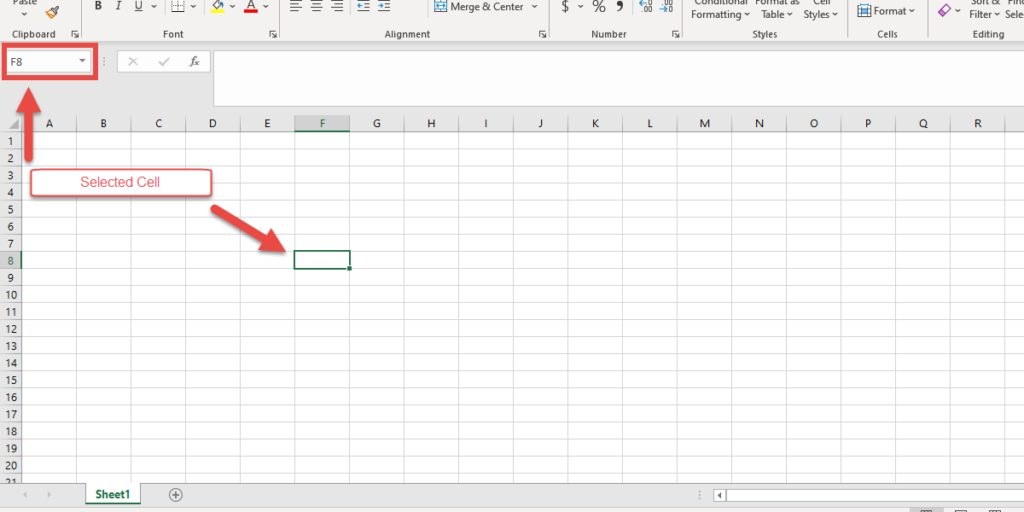Expand the Name Box dropdown arrow
Viewport: 1024px width, 512px height.
[x=82, y=61]
